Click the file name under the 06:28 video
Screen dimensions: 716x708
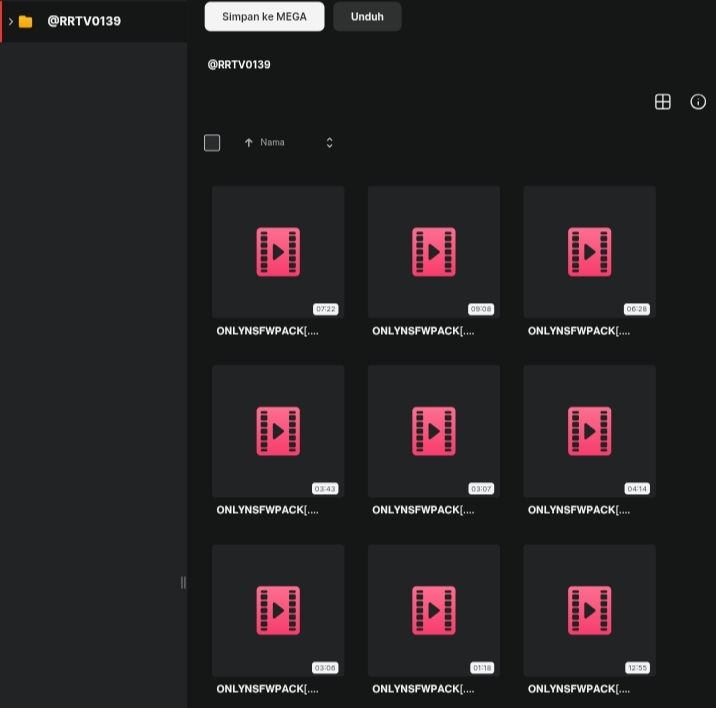pos(579,331)
